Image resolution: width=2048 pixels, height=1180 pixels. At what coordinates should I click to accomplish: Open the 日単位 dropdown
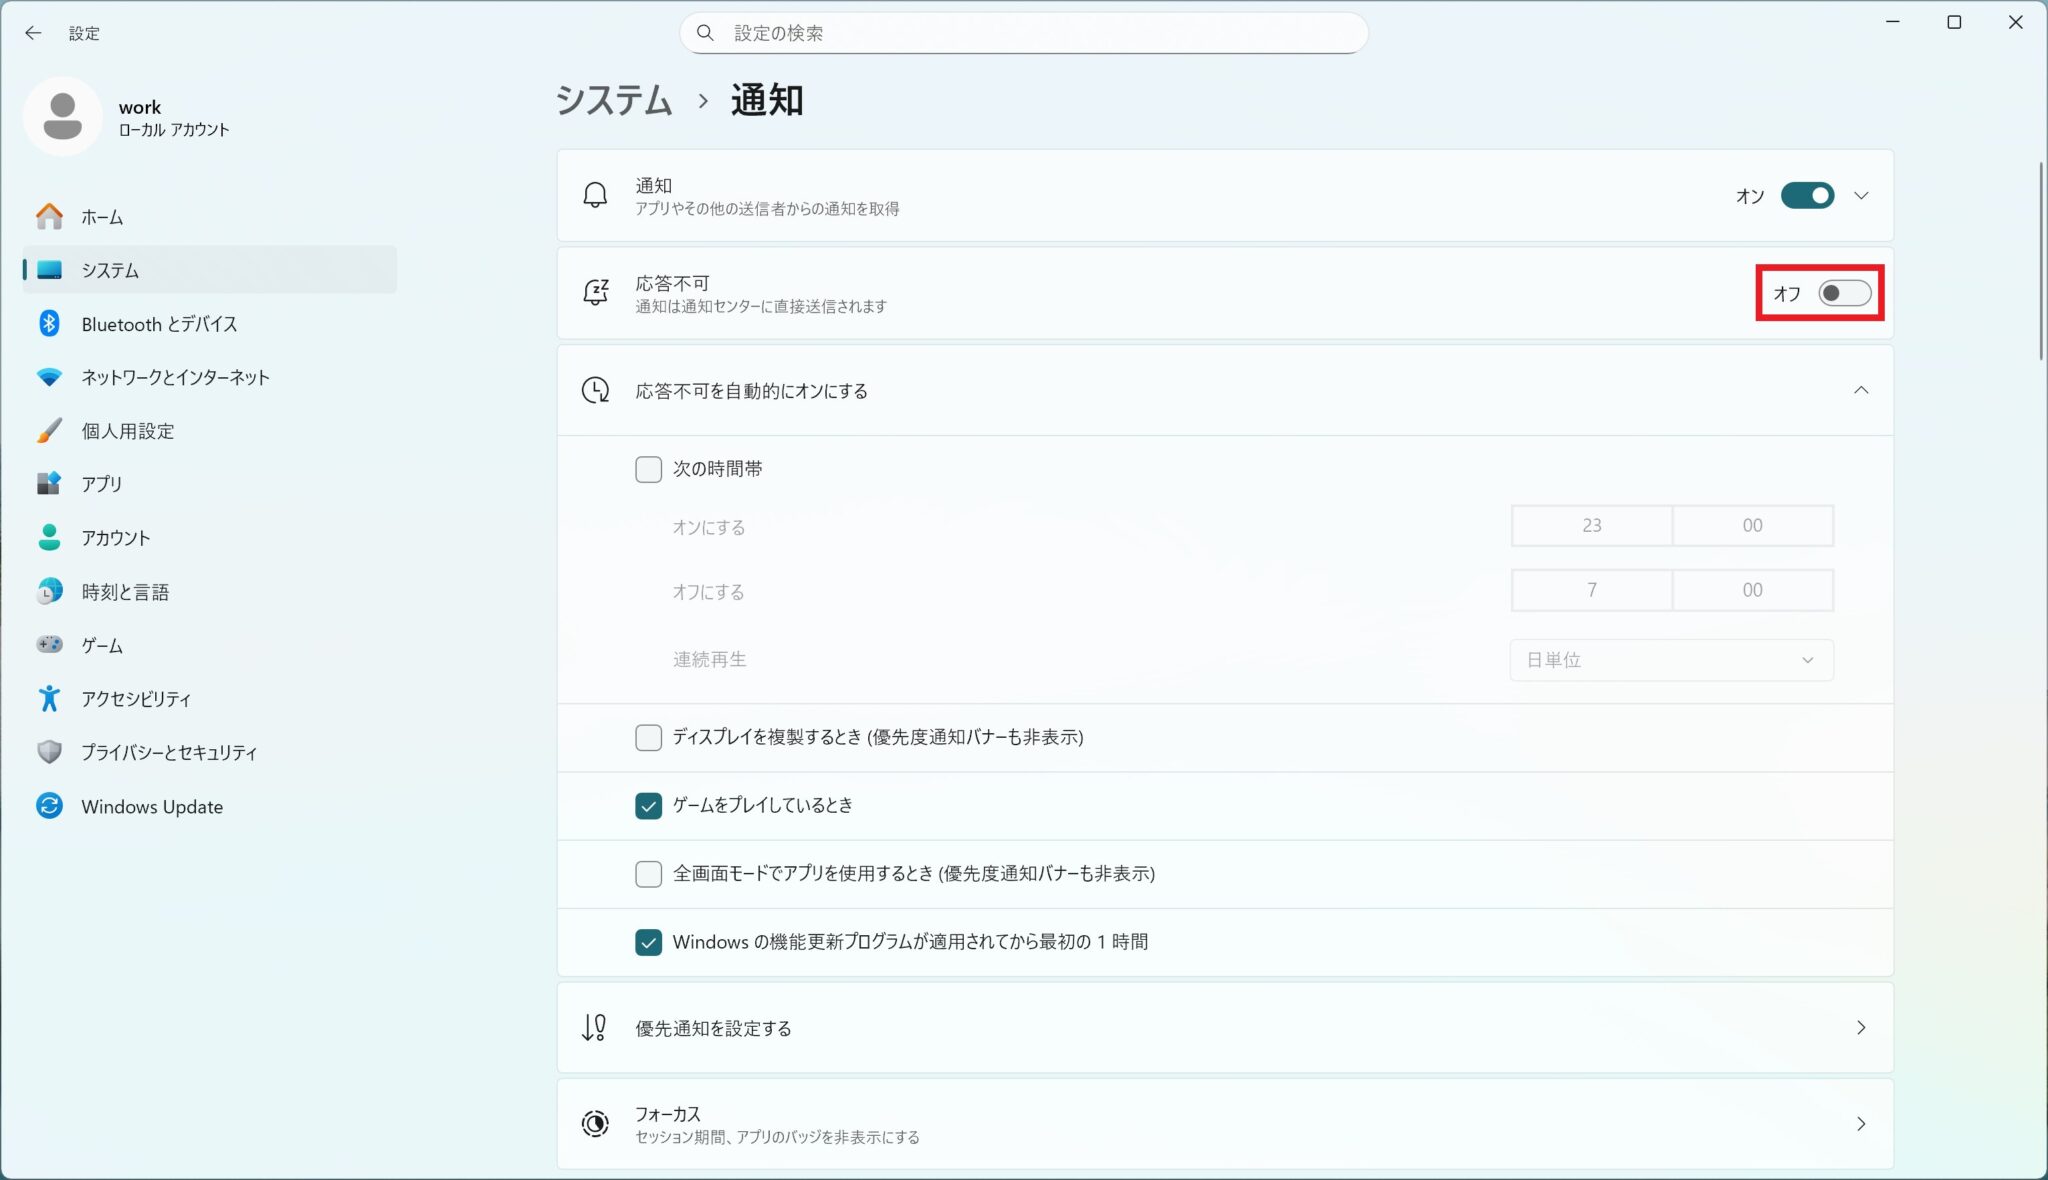click(x=1671, y=660)
